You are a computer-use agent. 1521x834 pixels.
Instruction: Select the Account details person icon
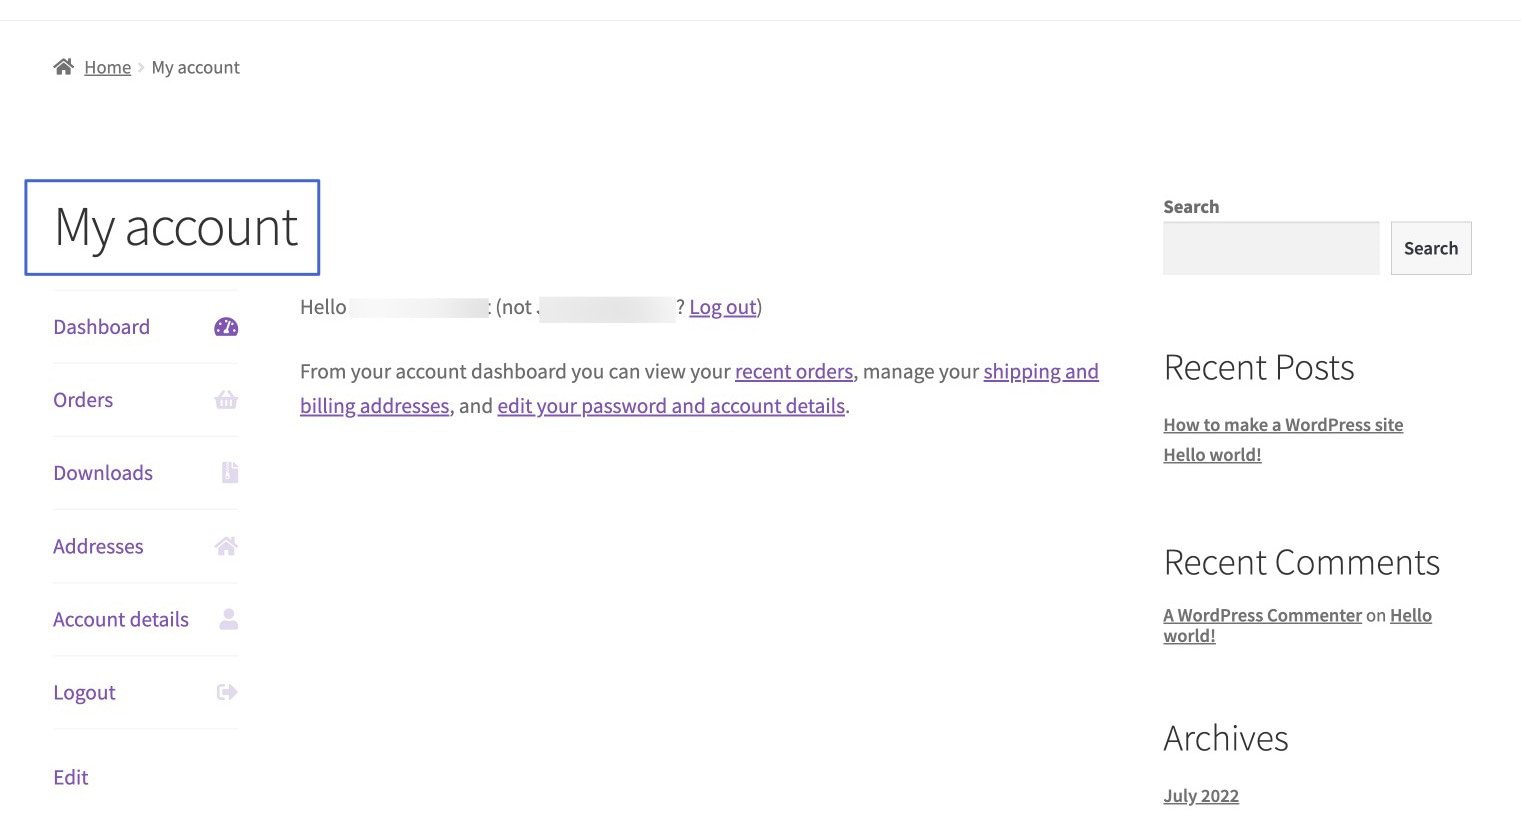tap(228, 619)
